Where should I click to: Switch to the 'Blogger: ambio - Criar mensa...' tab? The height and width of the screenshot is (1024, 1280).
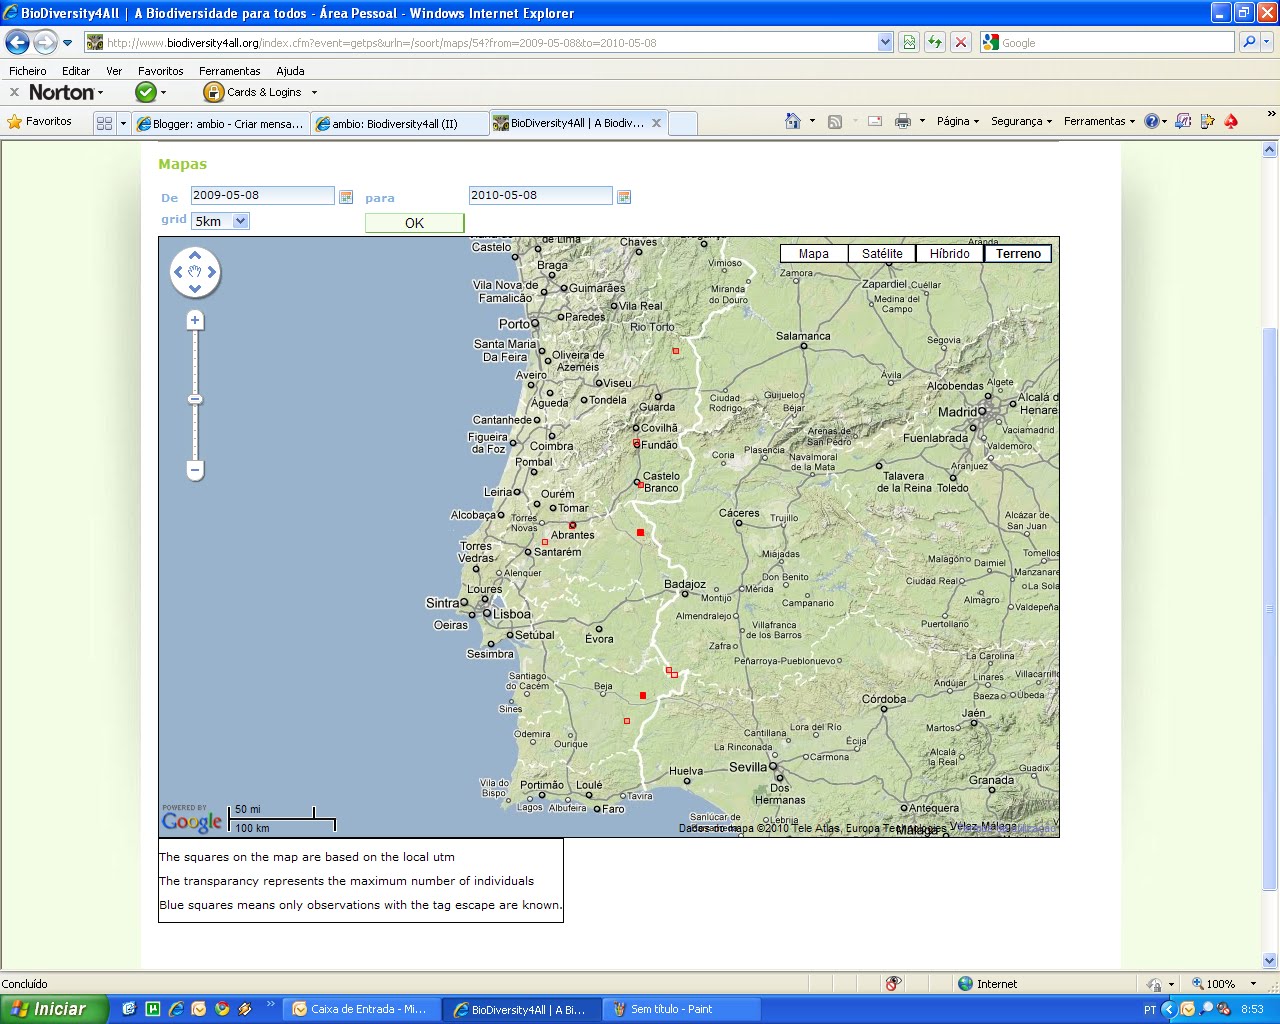(x=221, y=124)
